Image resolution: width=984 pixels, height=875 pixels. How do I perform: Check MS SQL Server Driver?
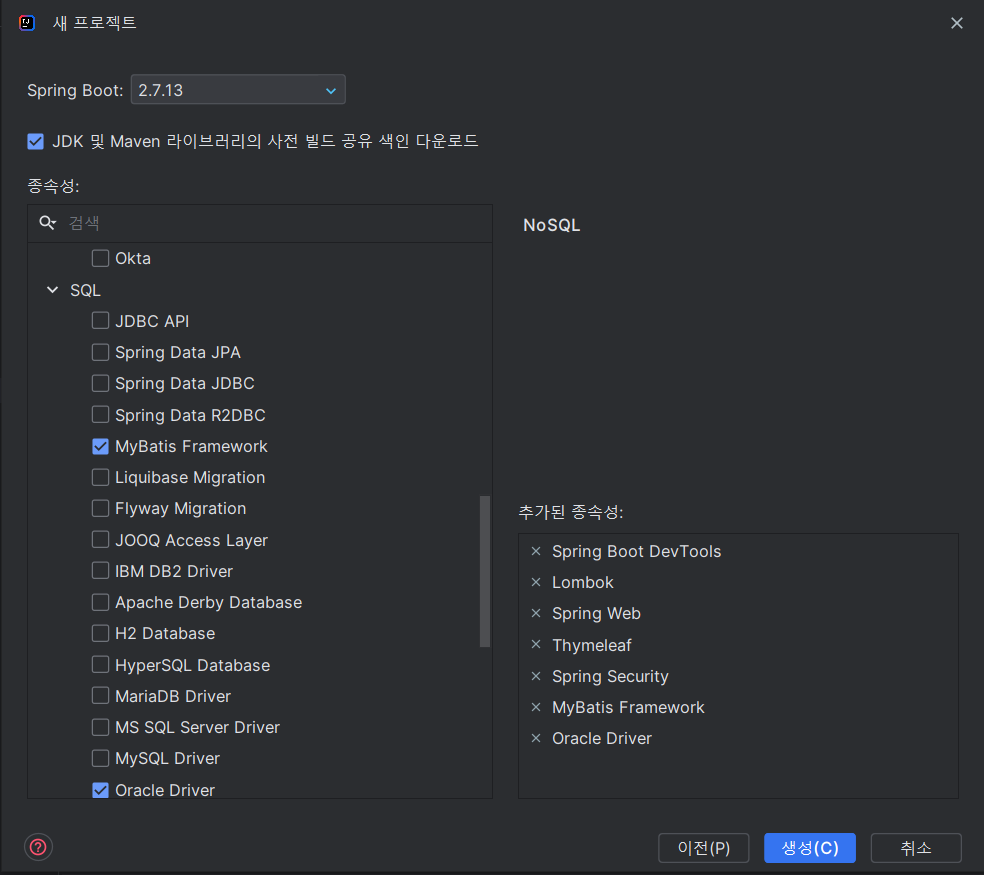click(x=100, y=727)
